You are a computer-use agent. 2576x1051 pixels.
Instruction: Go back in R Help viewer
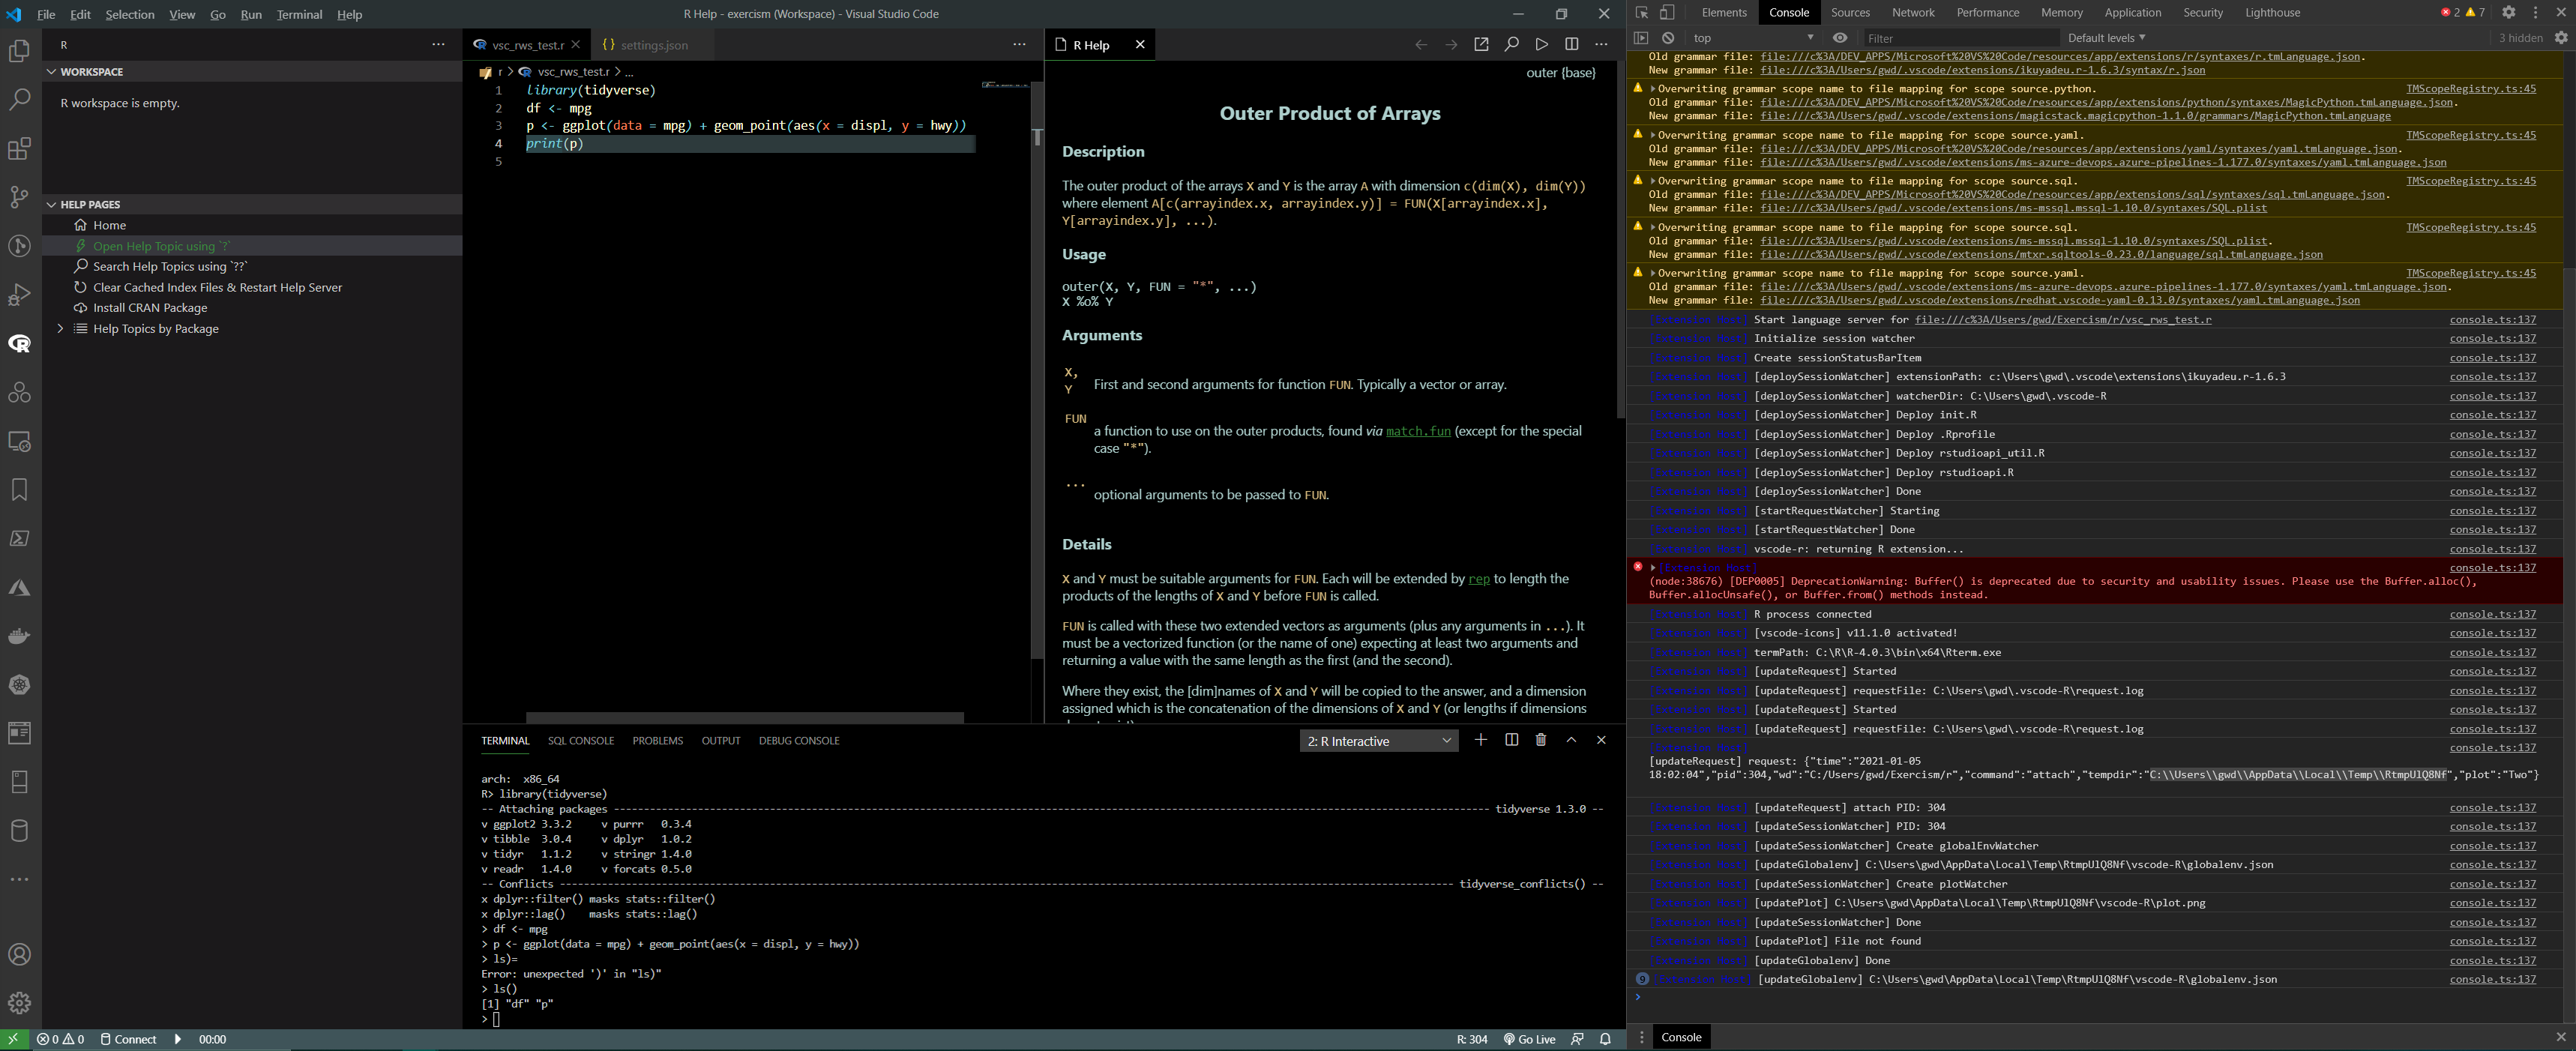pyautogui.click(x=1421, y=45)
